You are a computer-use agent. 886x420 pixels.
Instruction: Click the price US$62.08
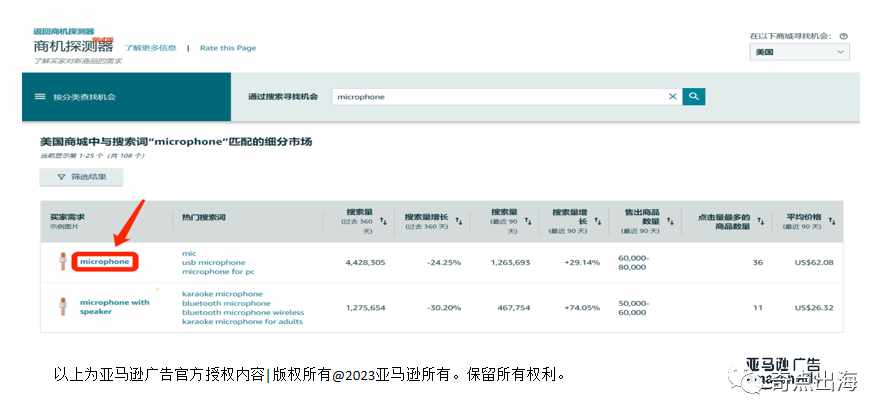coord(814,262)
